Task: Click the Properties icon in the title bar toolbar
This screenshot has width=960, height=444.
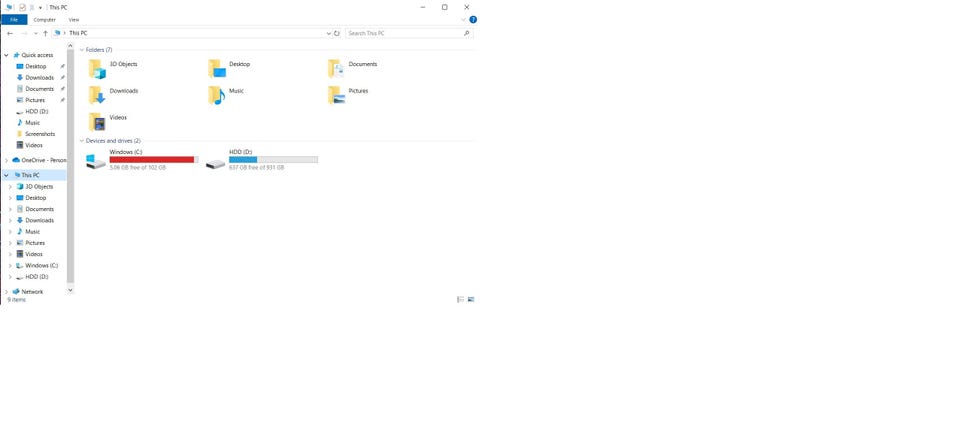Action: click(x=23, y=7)
